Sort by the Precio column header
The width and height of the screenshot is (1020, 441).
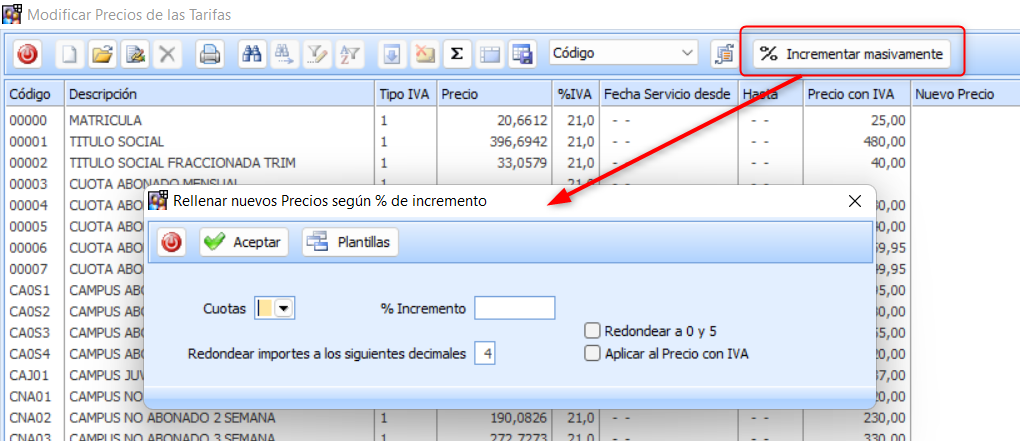pos(460,94)
